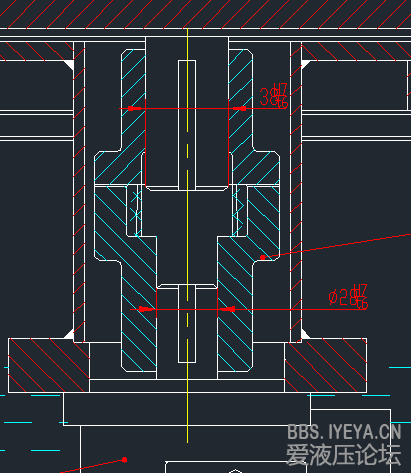The image size is (411, 473).
Task: Select right red-hatched bottom flange block
Action: [326, 365]
